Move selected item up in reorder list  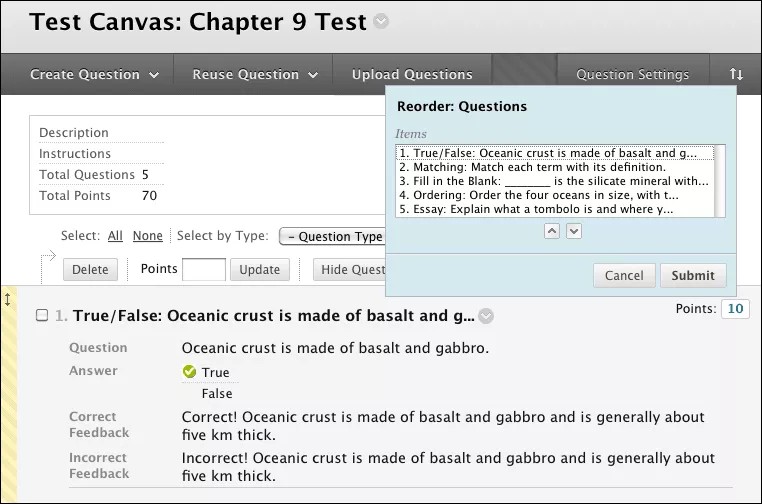click(x=552, y=231)
